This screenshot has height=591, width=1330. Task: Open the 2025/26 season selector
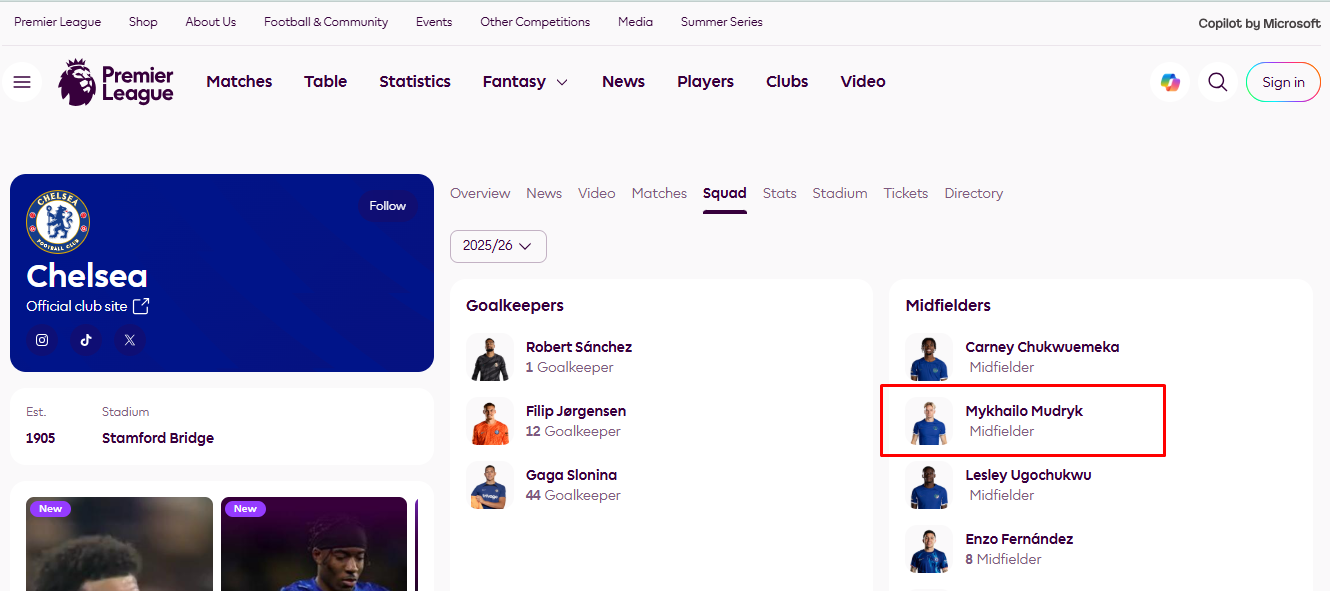[498, 246]
